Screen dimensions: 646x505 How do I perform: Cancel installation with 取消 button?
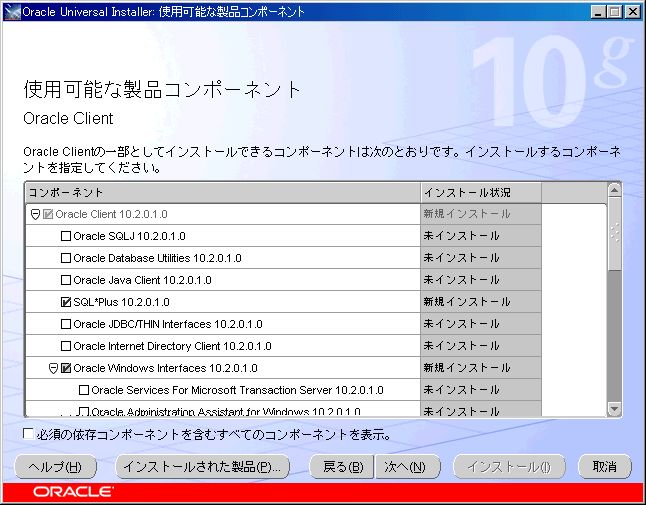coord(605,467)
